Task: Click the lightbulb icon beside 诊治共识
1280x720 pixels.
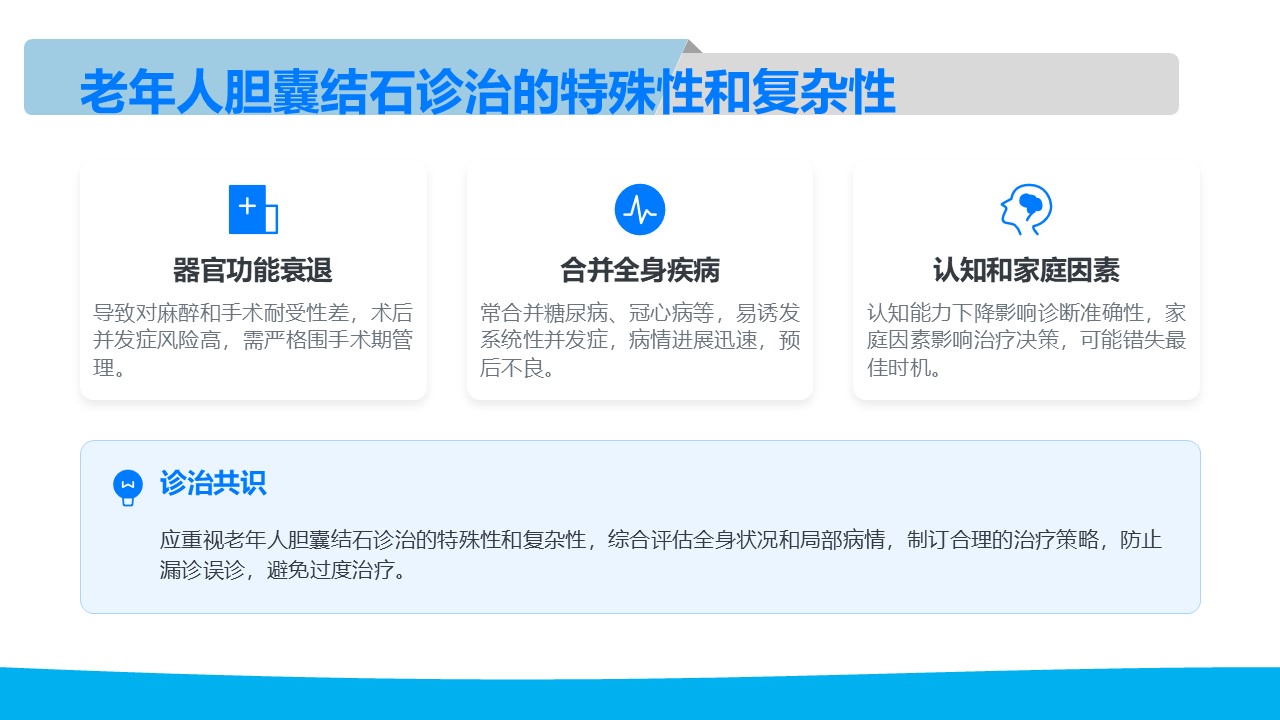Action: click(128, 487)
